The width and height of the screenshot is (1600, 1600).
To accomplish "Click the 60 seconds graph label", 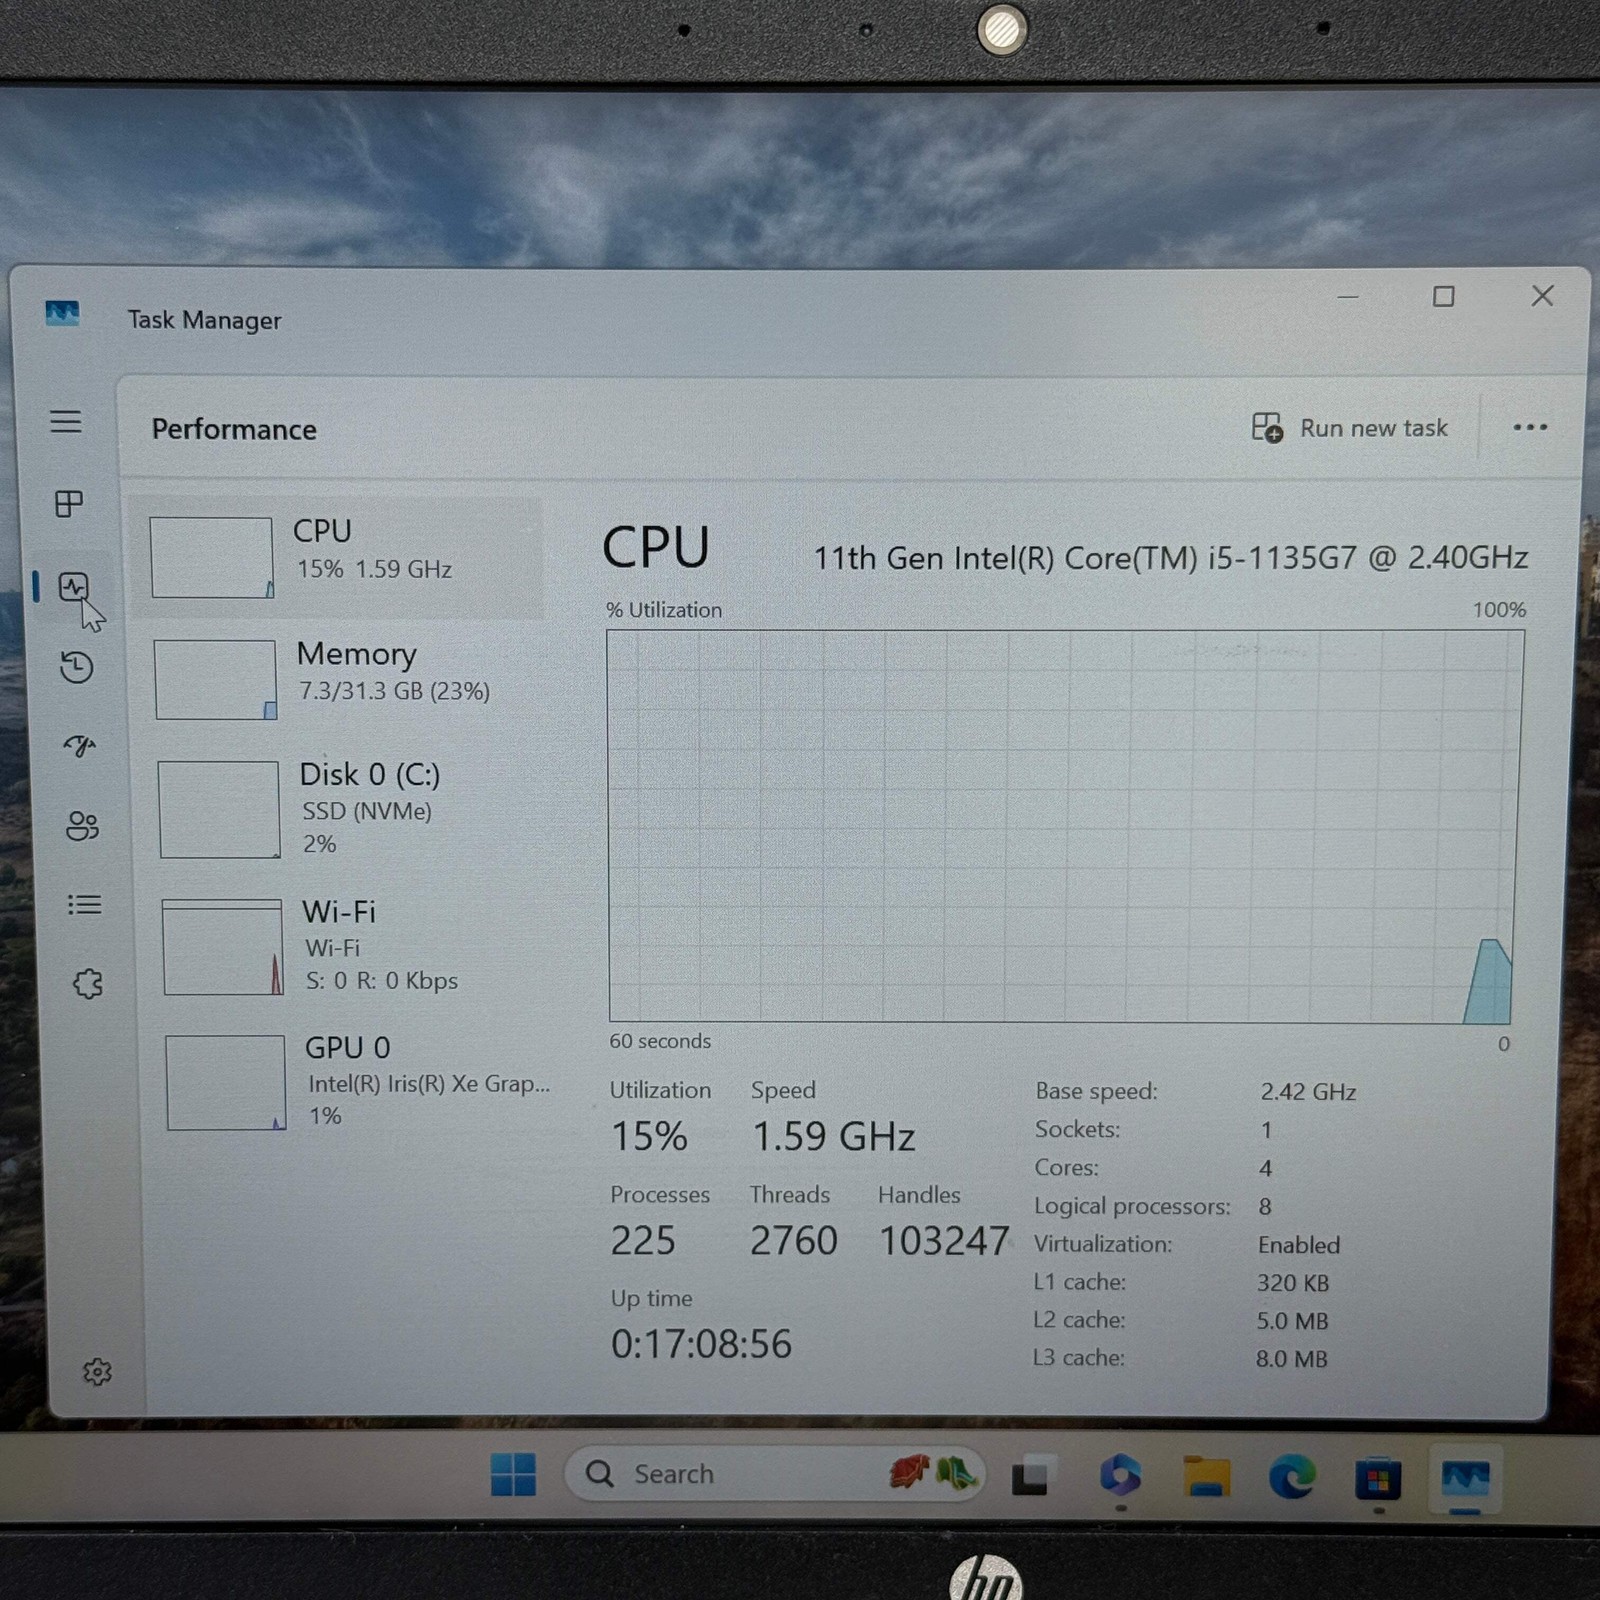I will 660,1041.
